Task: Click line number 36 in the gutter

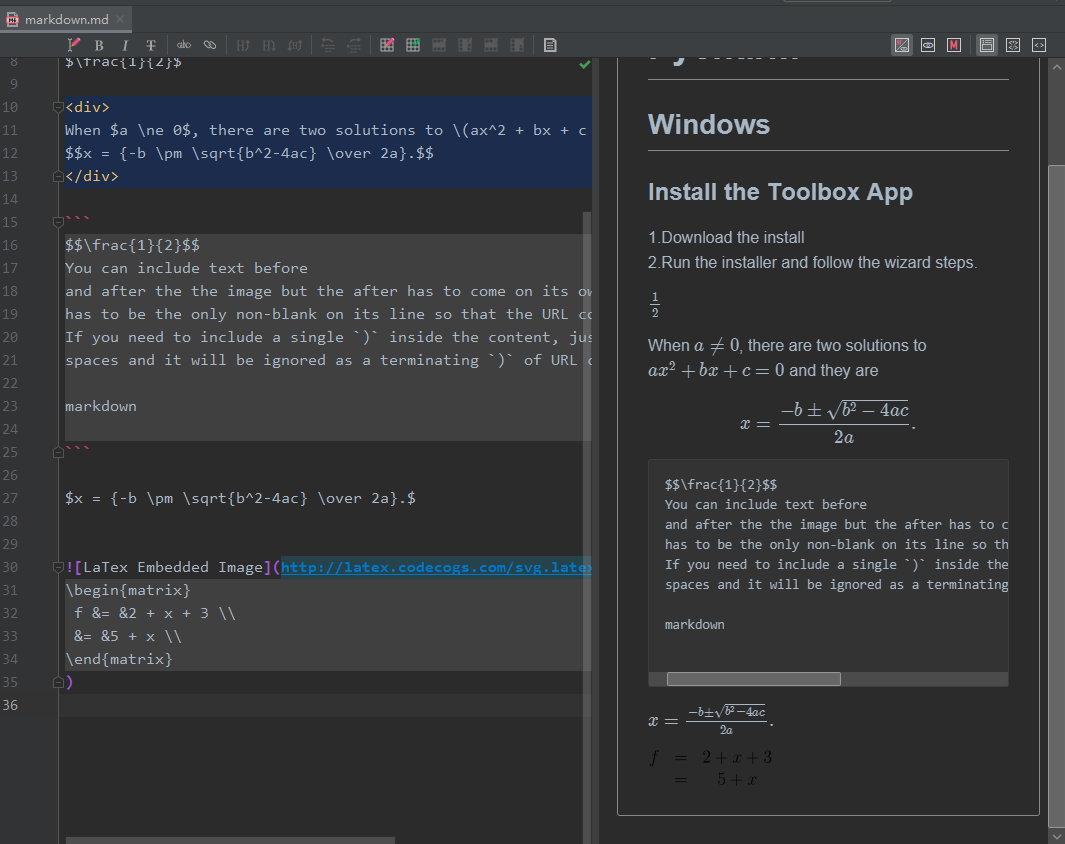Action: coord(10,705)
